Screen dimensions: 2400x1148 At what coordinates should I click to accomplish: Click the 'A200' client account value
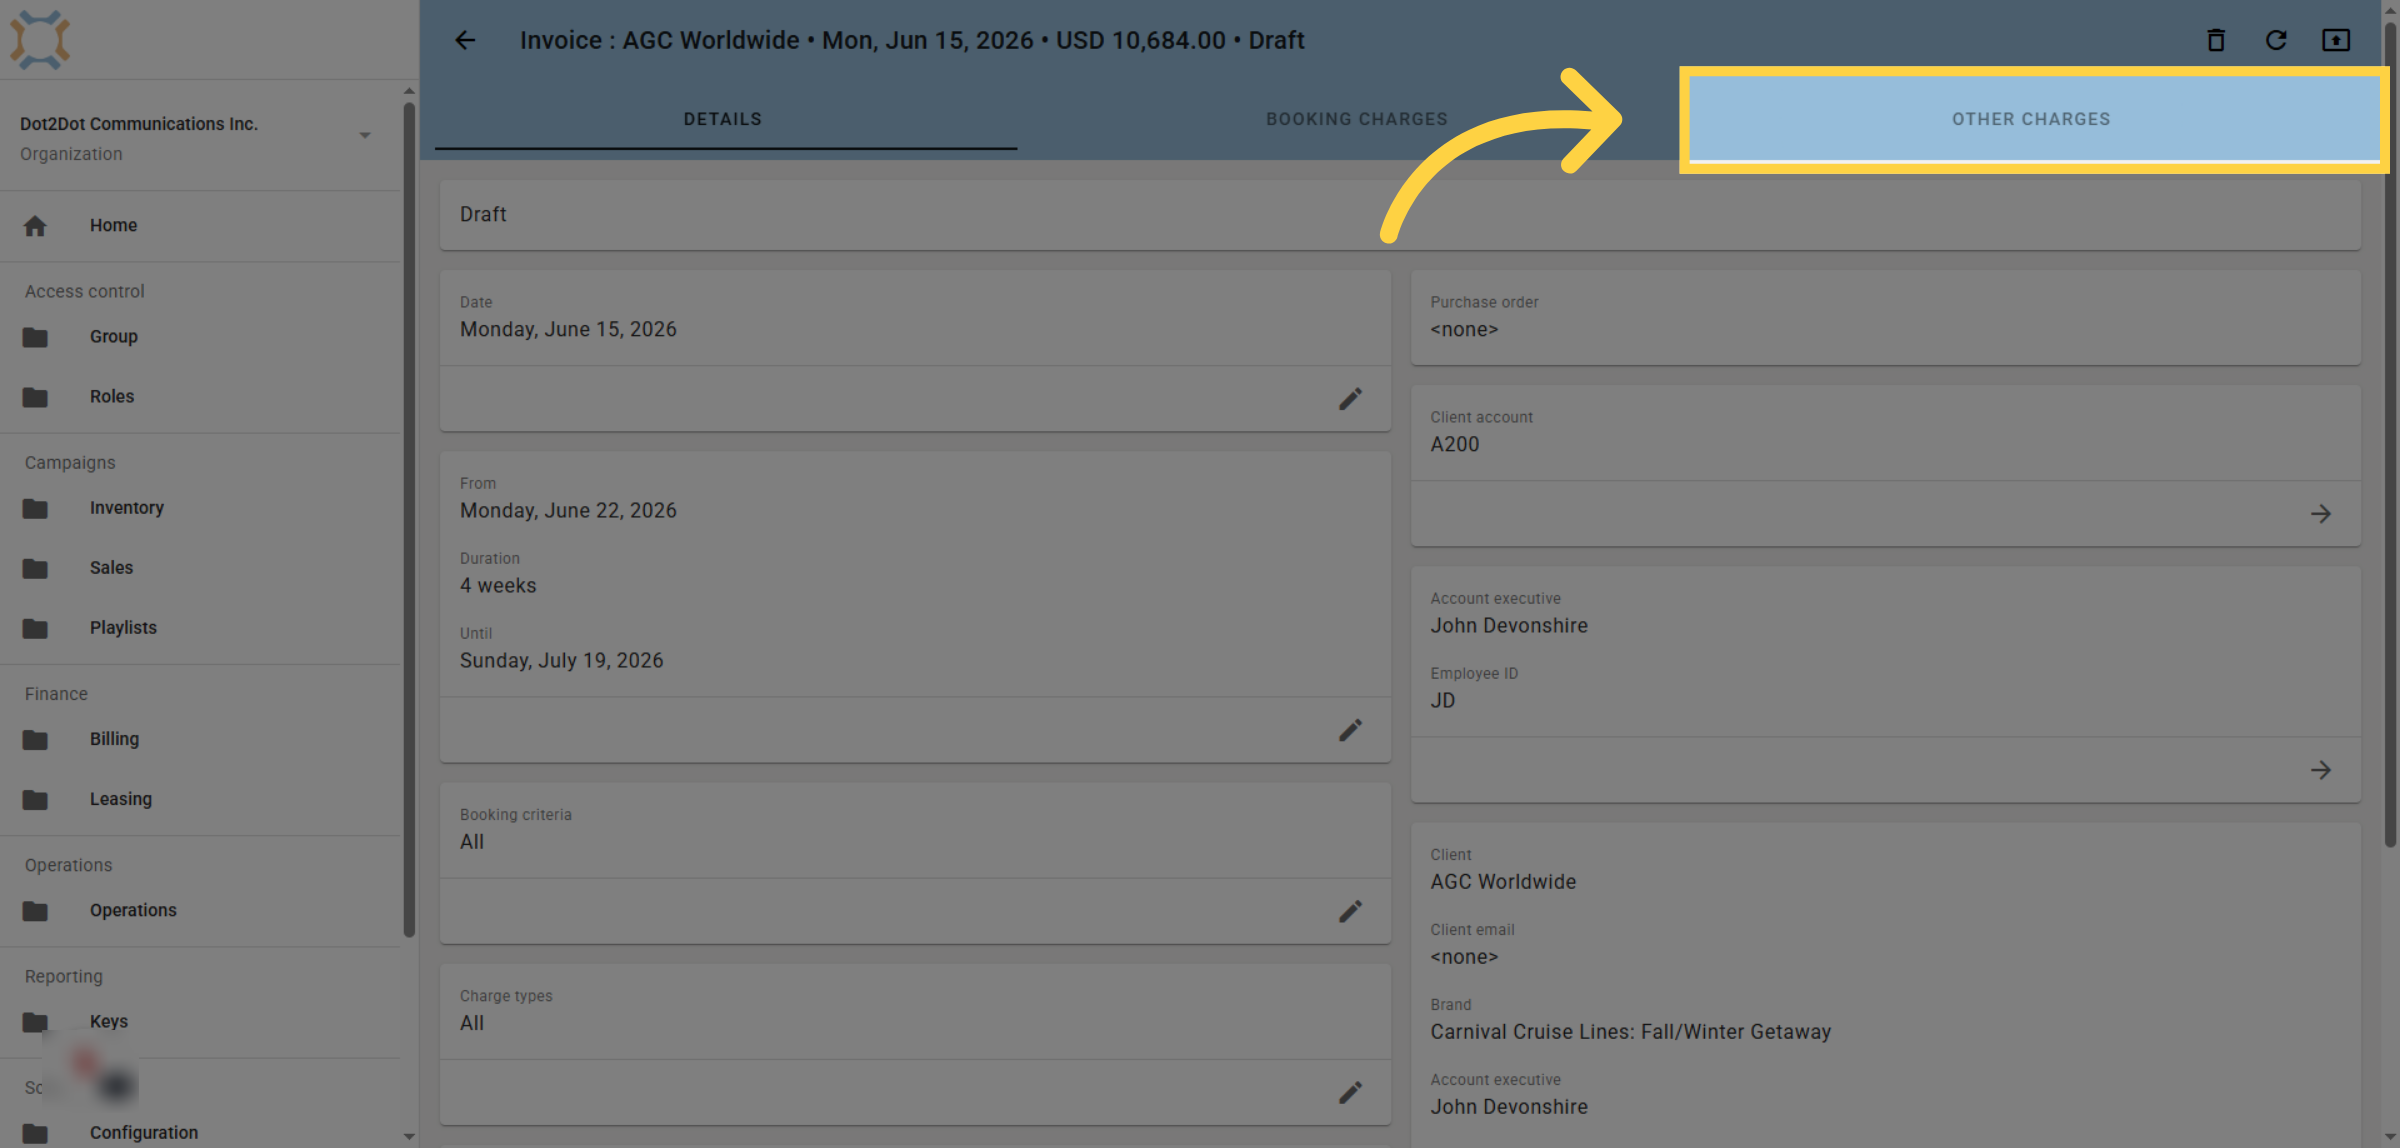(x=1454, y=445)
